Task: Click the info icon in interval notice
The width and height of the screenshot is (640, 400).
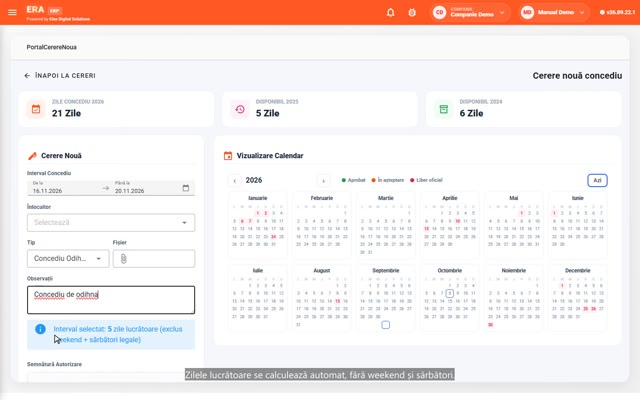Action: coord(40,329)
